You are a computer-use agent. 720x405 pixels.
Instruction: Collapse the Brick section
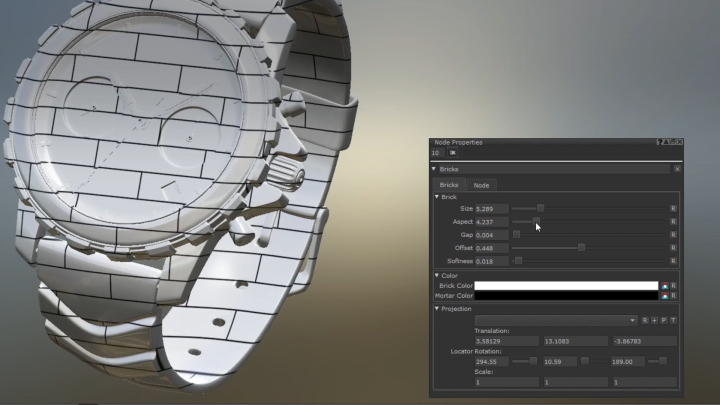[437, 197]
